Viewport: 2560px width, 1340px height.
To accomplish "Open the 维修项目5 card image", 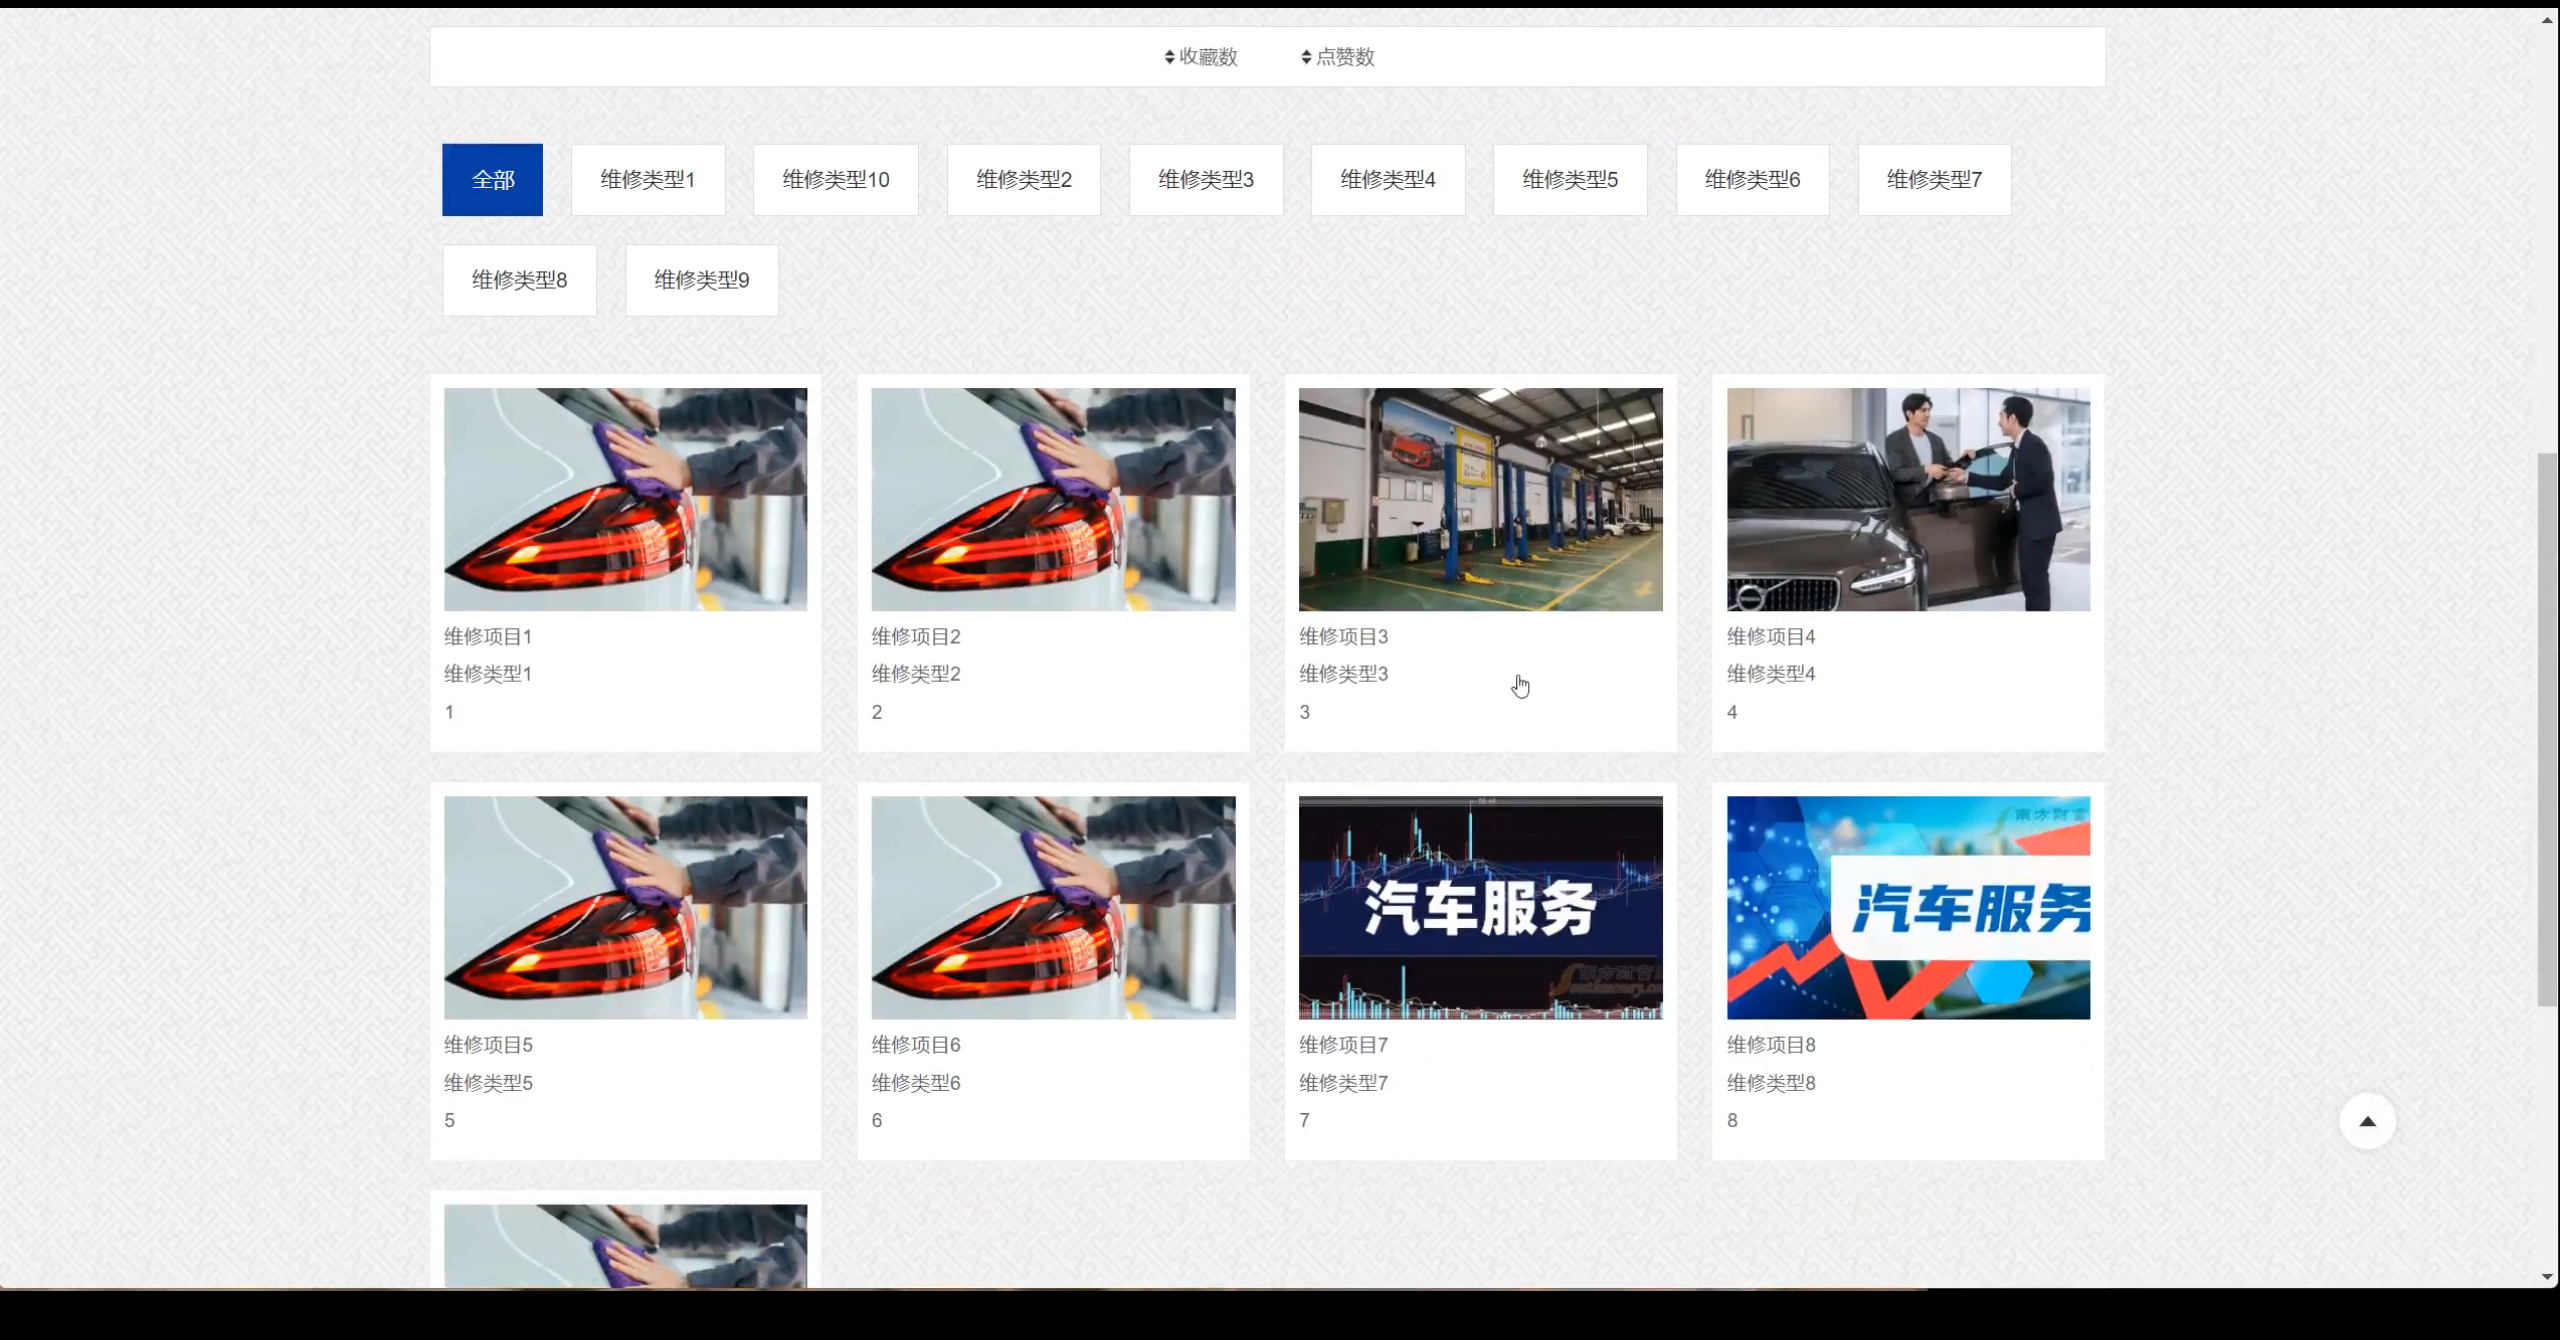I will point(626,907).
